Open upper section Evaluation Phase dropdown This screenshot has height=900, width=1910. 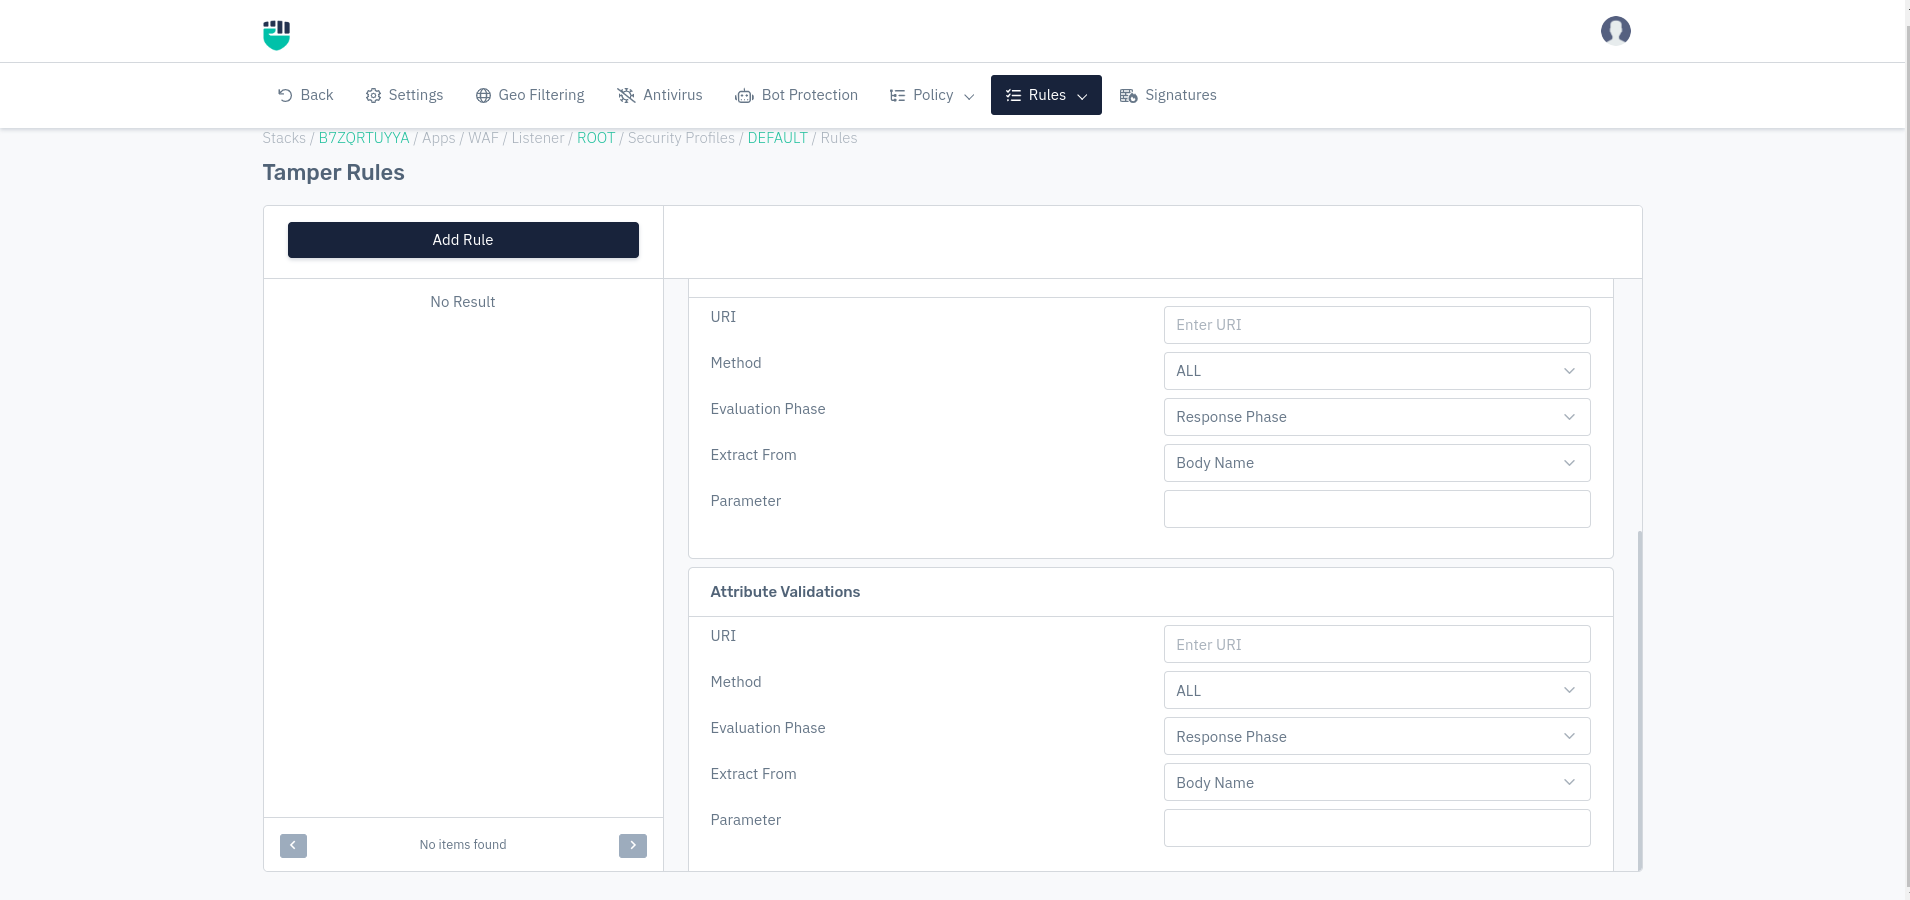1377,417
